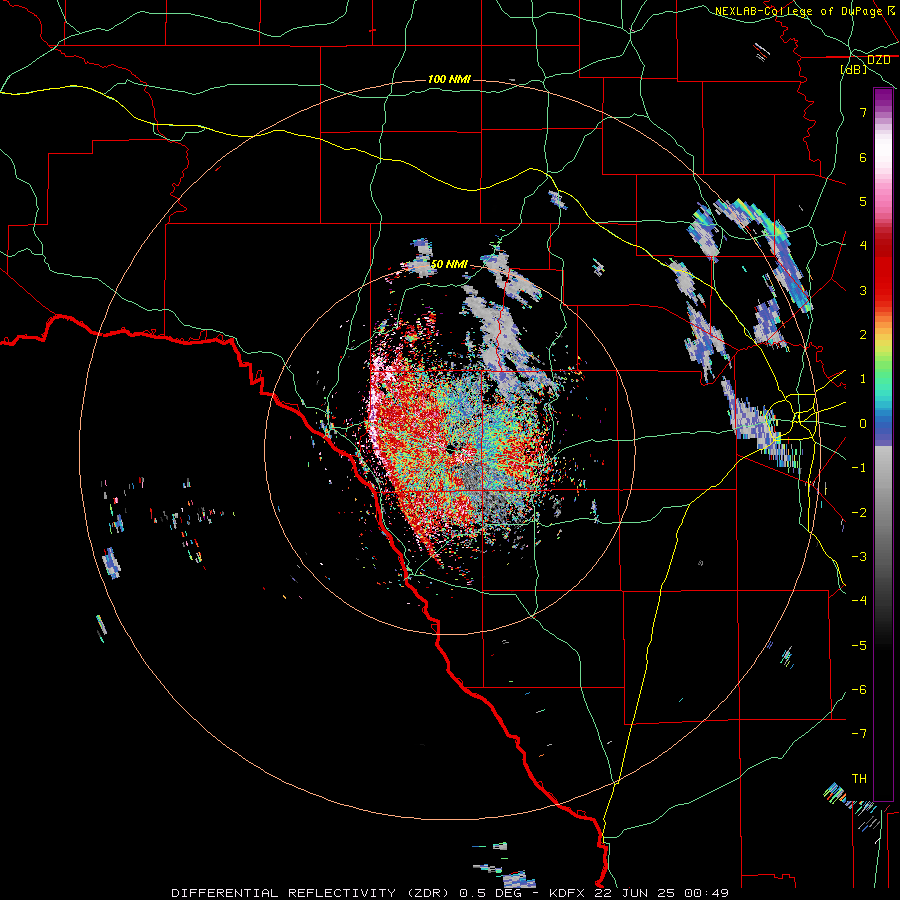Click the Differential Reflectivity KDFX caption

450,893
